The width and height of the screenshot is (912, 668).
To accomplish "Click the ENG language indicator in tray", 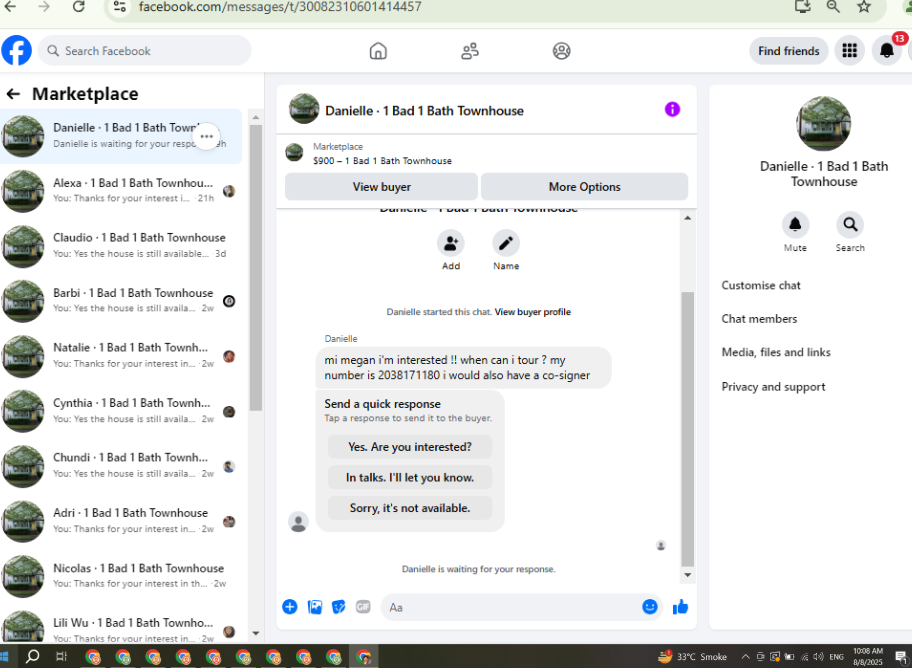I will [x=836, y=657].
